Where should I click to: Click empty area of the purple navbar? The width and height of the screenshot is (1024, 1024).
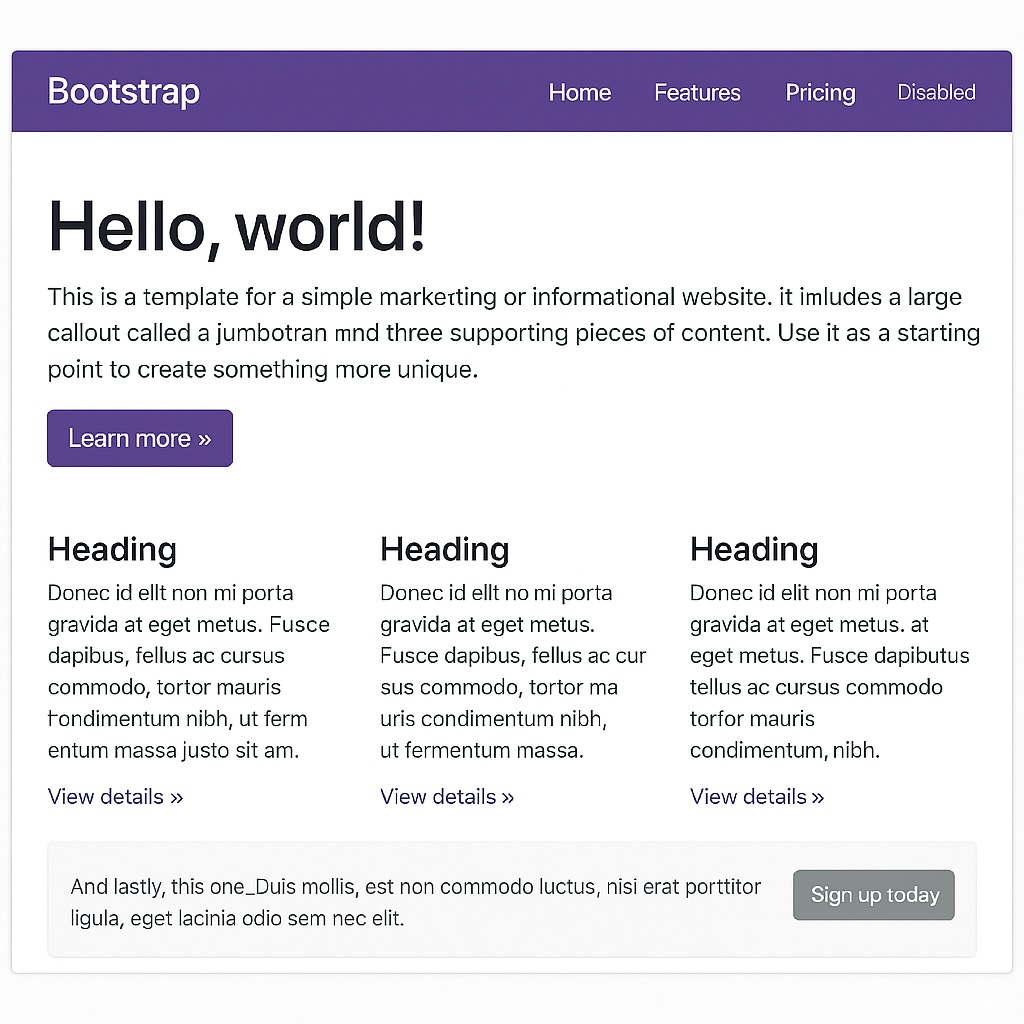pyautogui.click(x=370, y=92)
